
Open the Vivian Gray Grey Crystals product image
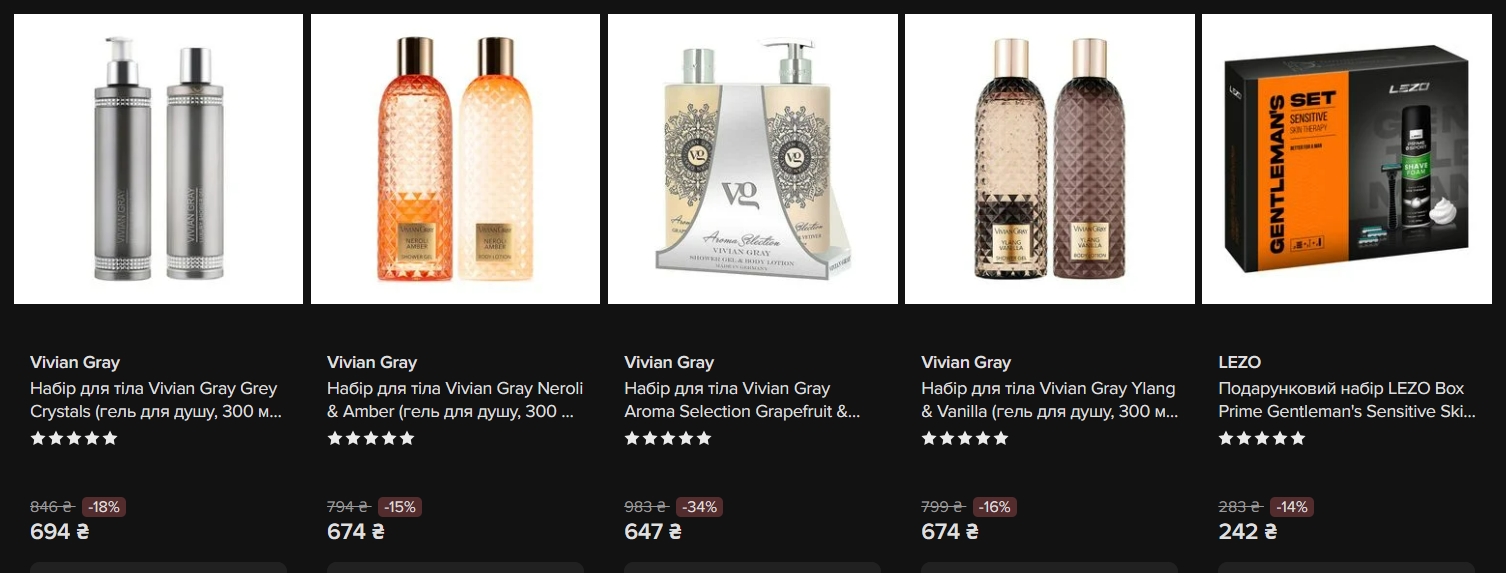coord(158,159)
